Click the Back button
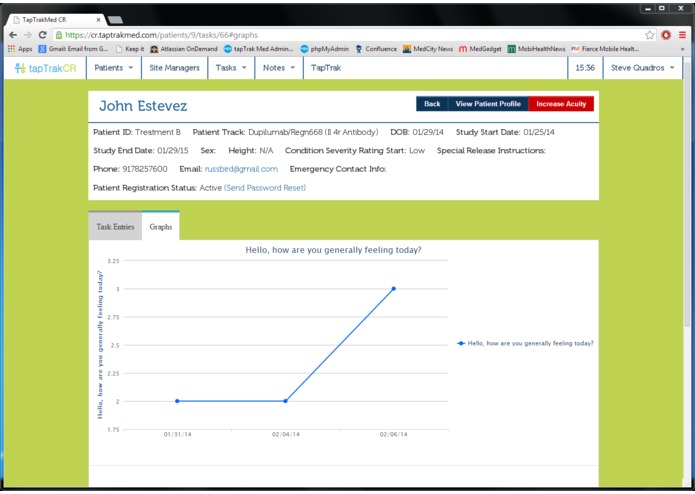Viewport: 695px width, 494px height. (432, 104)
